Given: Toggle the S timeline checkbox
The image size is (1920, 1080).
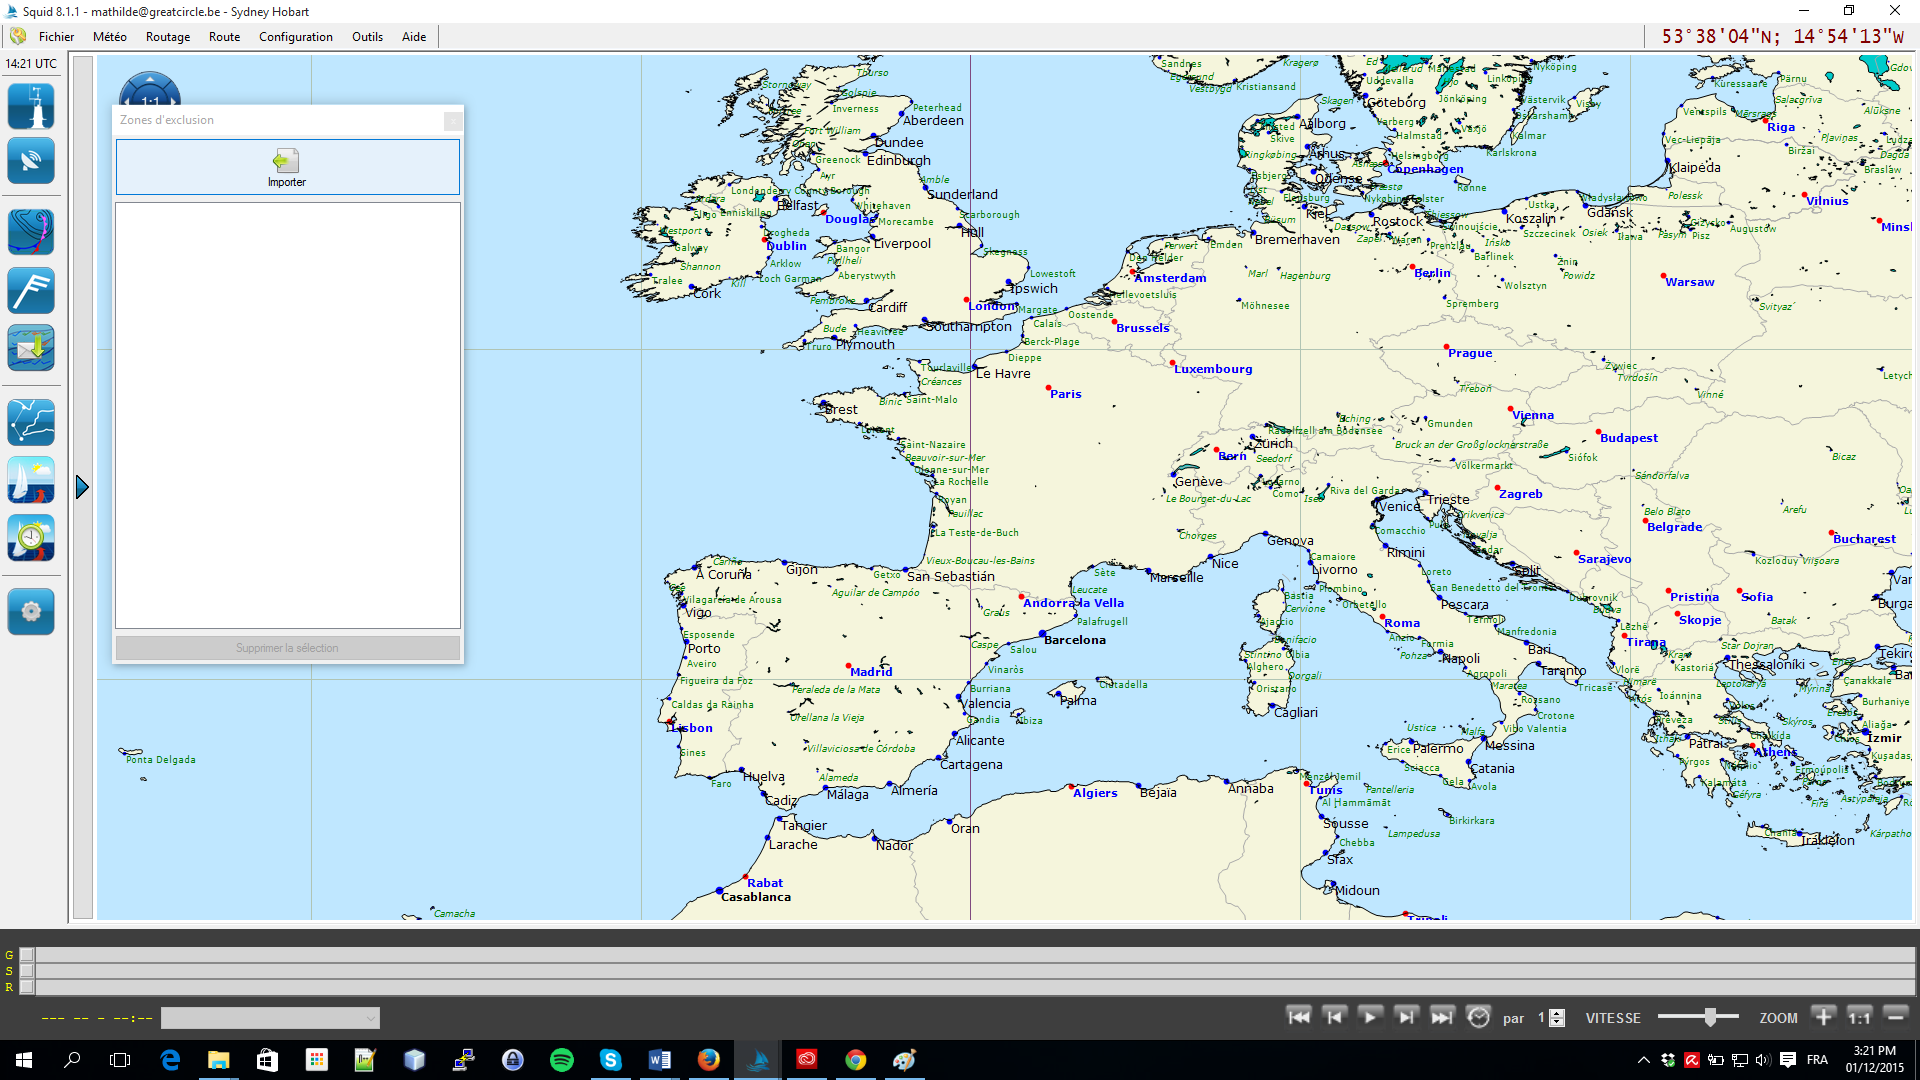Looking at the screenshot, I should pos(27,971).
